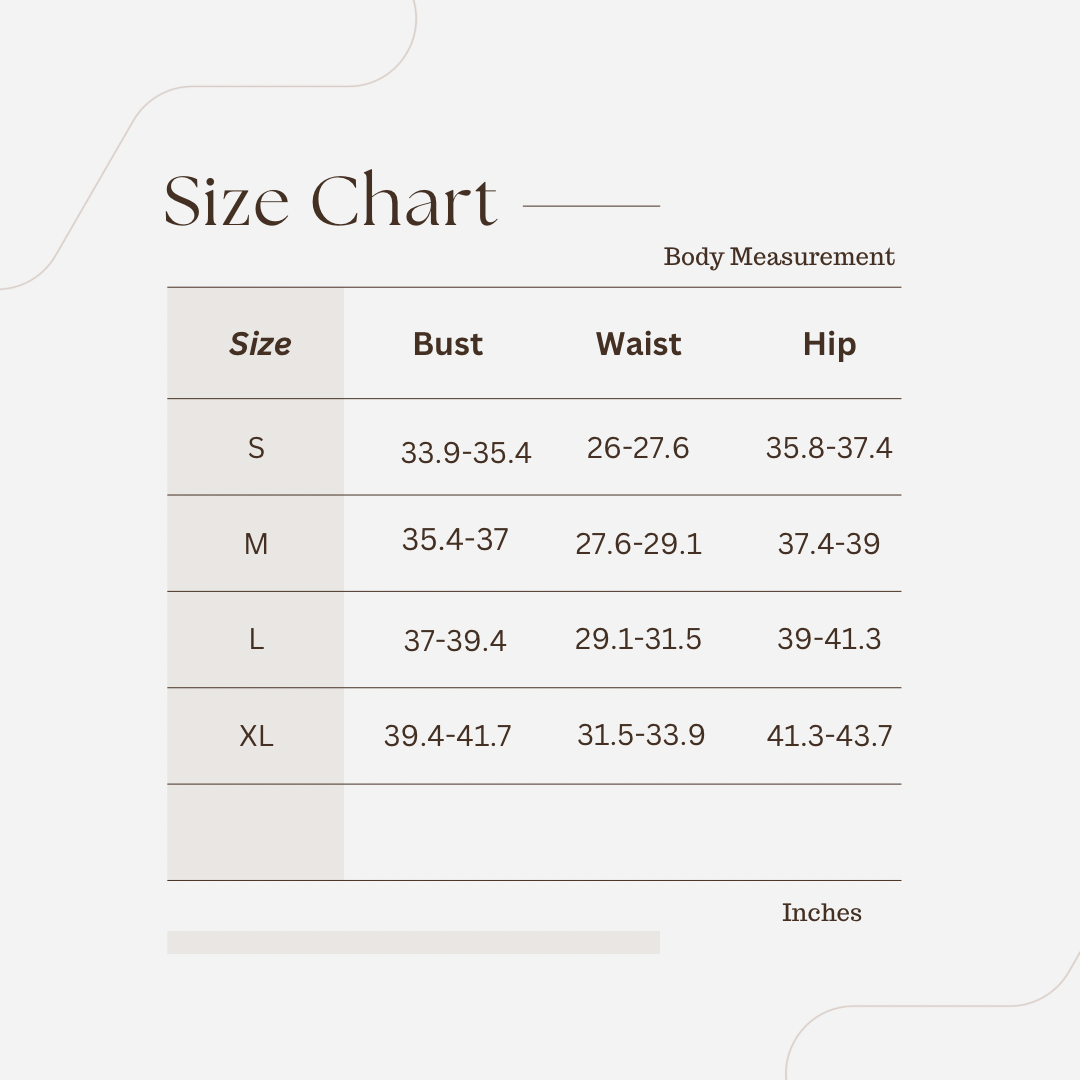Select the S size row label
The height and width of the screenshot is (1080, 1080).
(256, 448)
